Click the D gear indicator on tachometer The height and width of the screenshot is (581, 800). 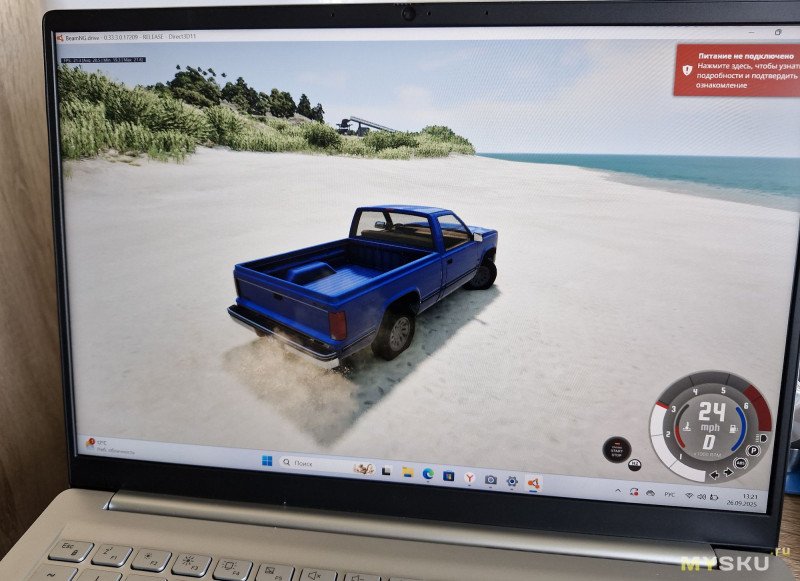[x=709, y=442]
